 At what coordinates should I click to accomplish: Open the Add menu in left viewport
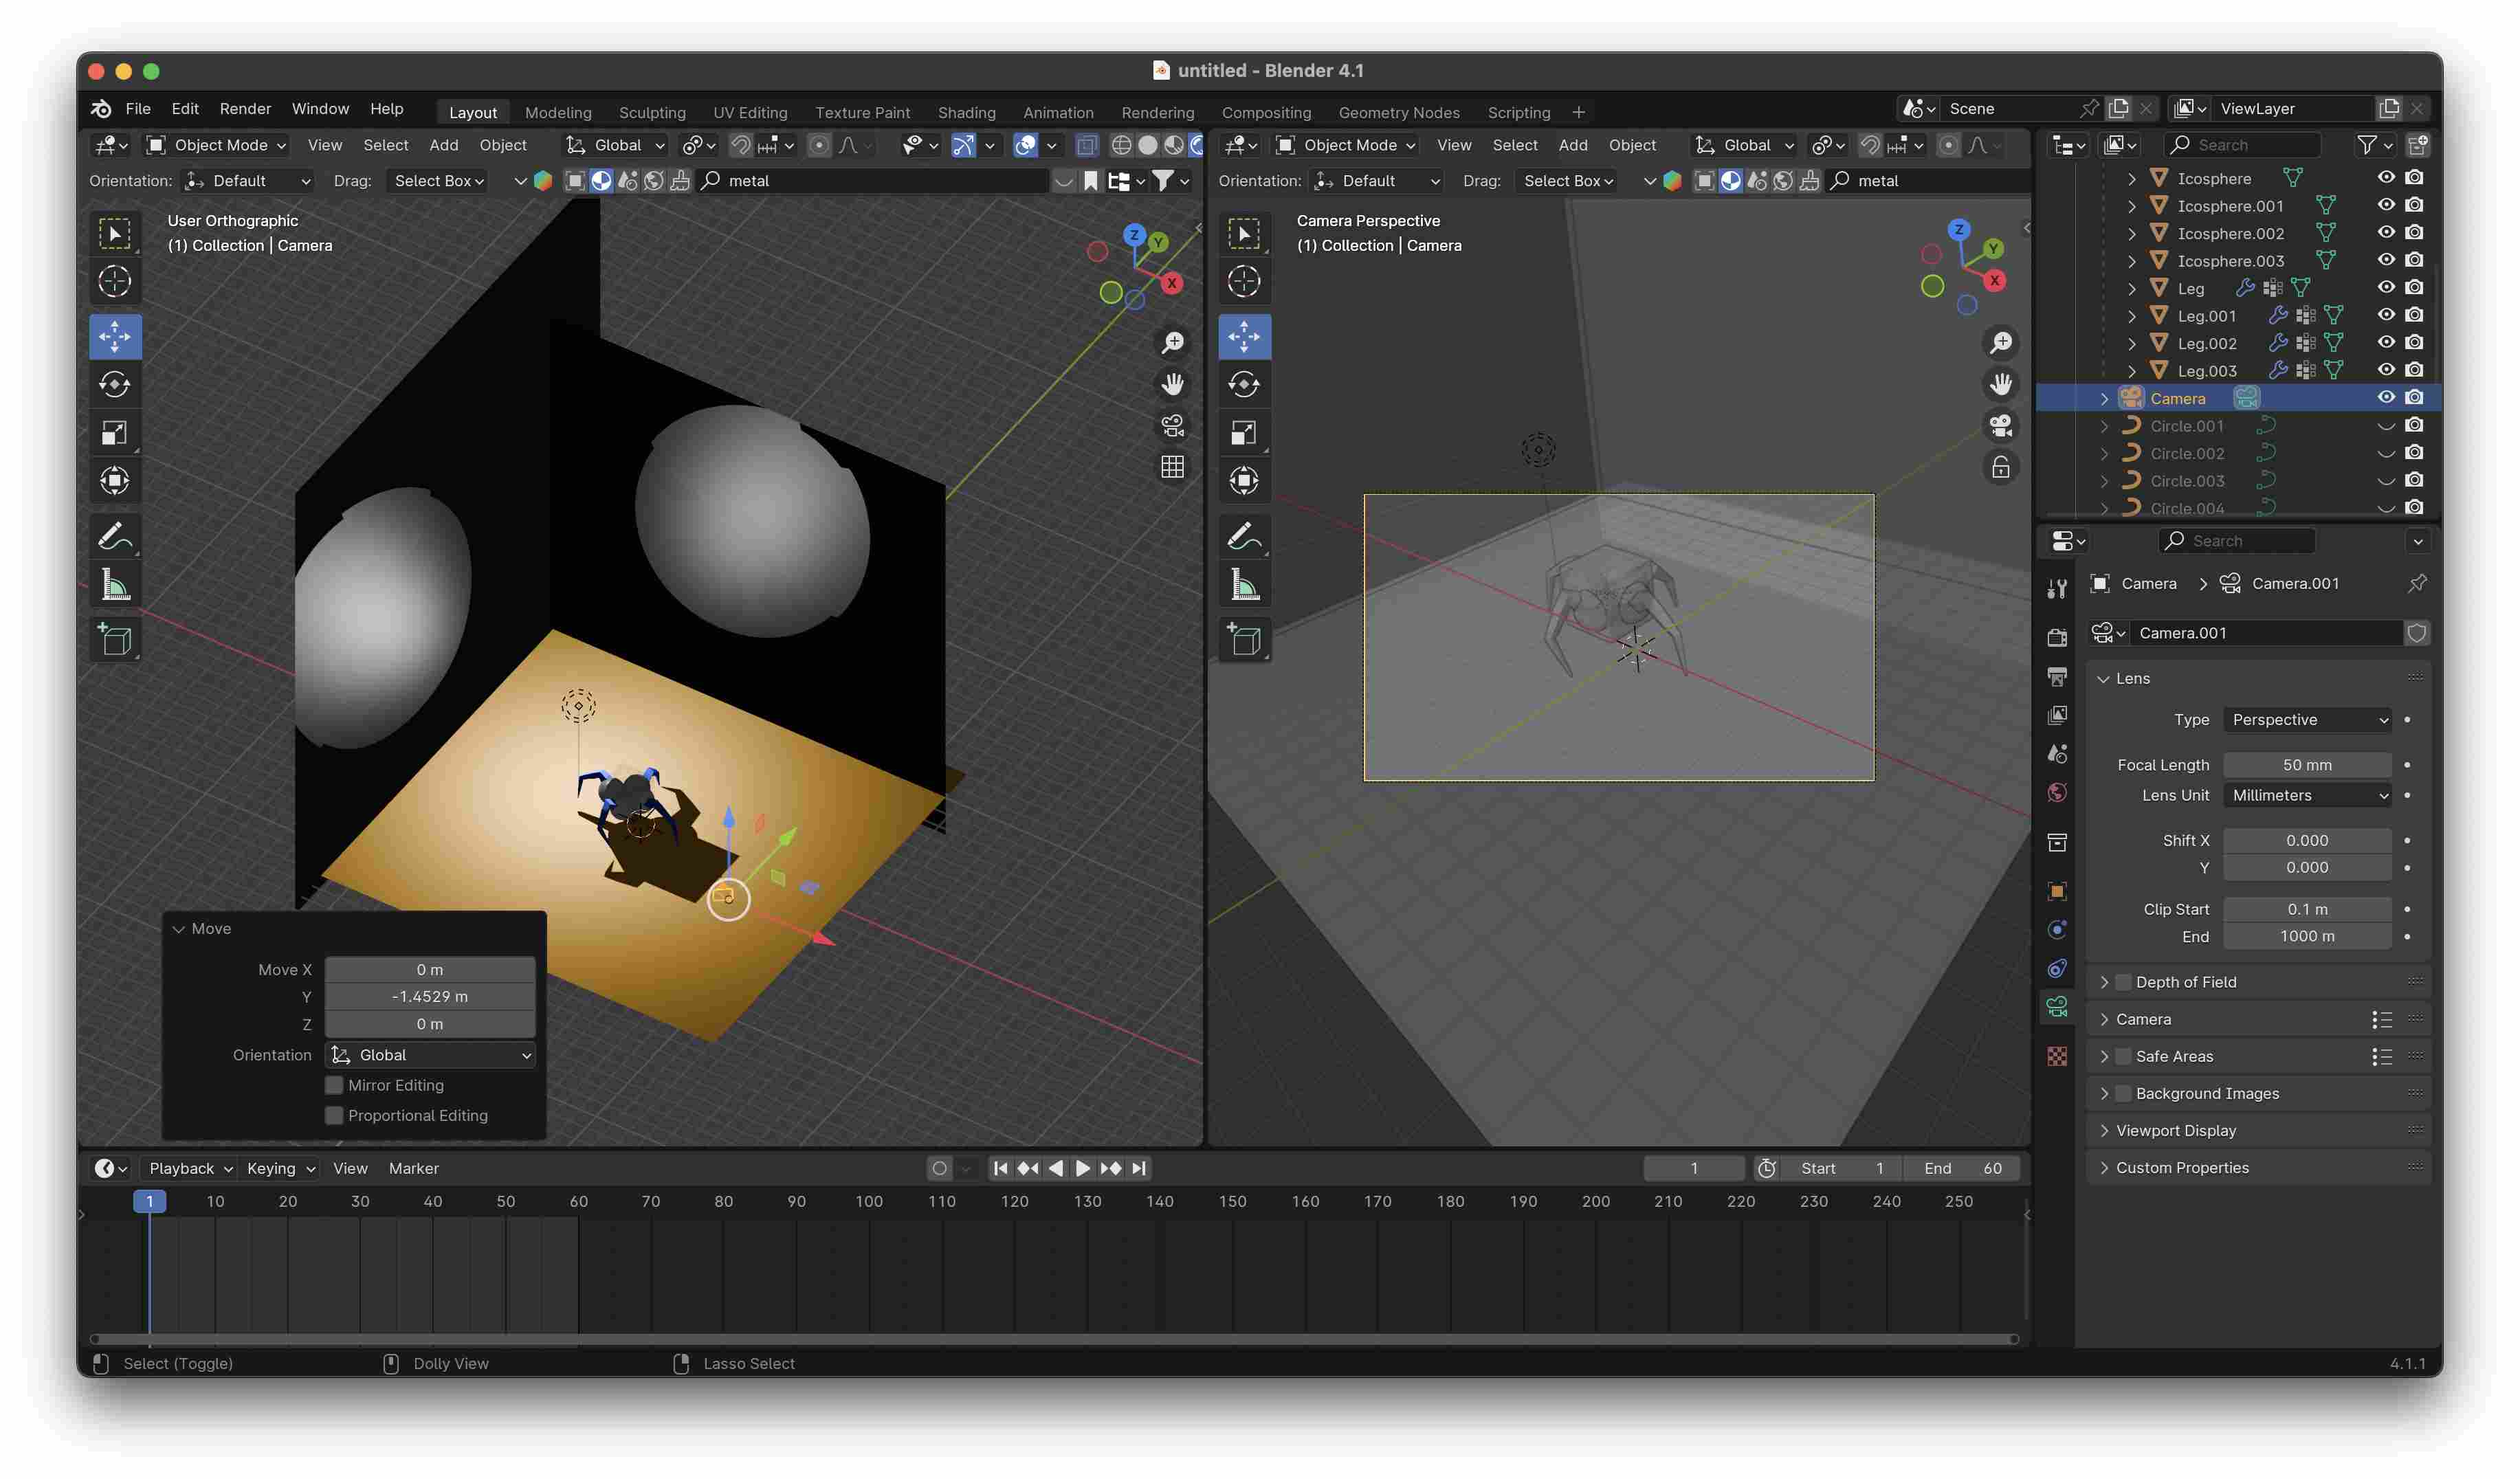point(443,145)
